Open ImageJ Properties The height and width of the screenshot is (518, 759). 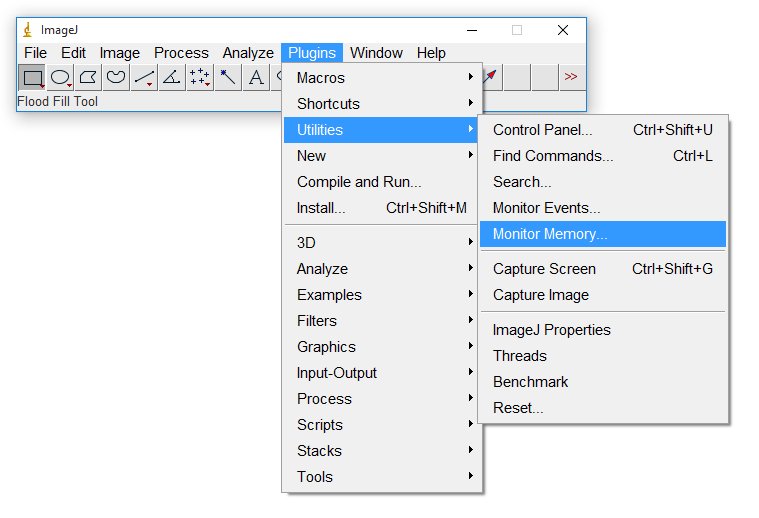click(x=603, y=330)
